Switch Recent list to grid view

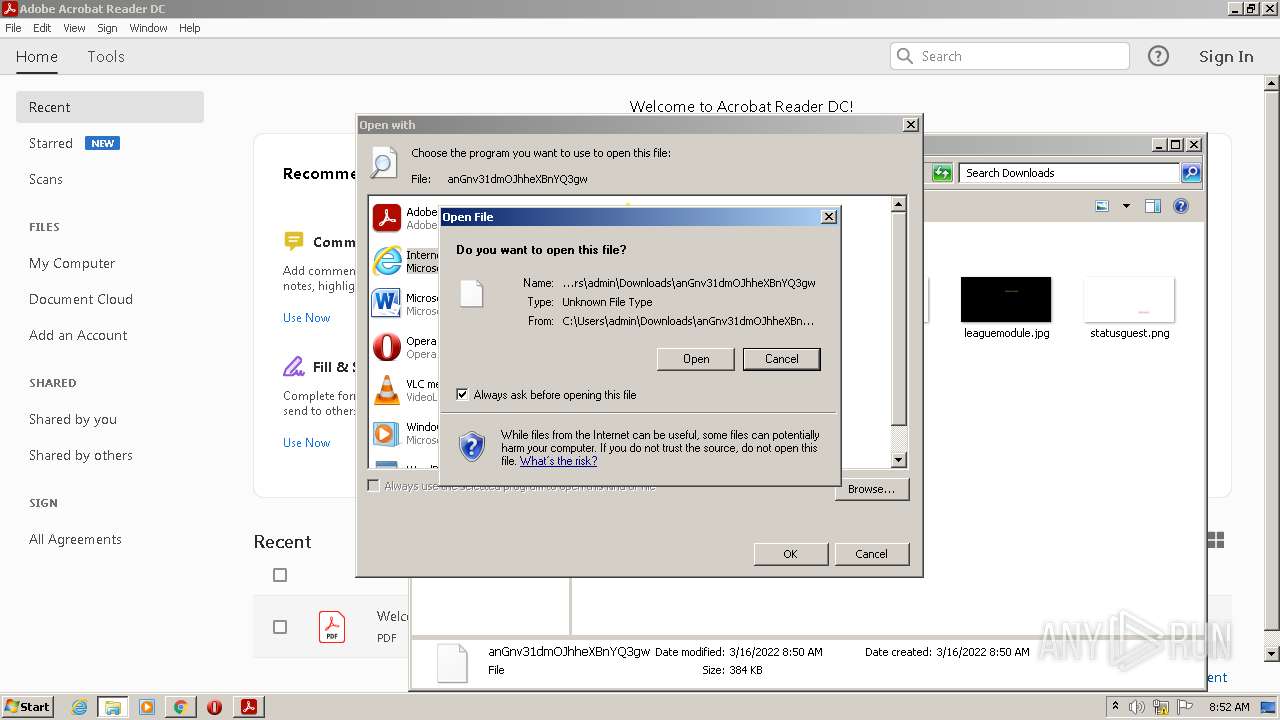point(1216,541)
